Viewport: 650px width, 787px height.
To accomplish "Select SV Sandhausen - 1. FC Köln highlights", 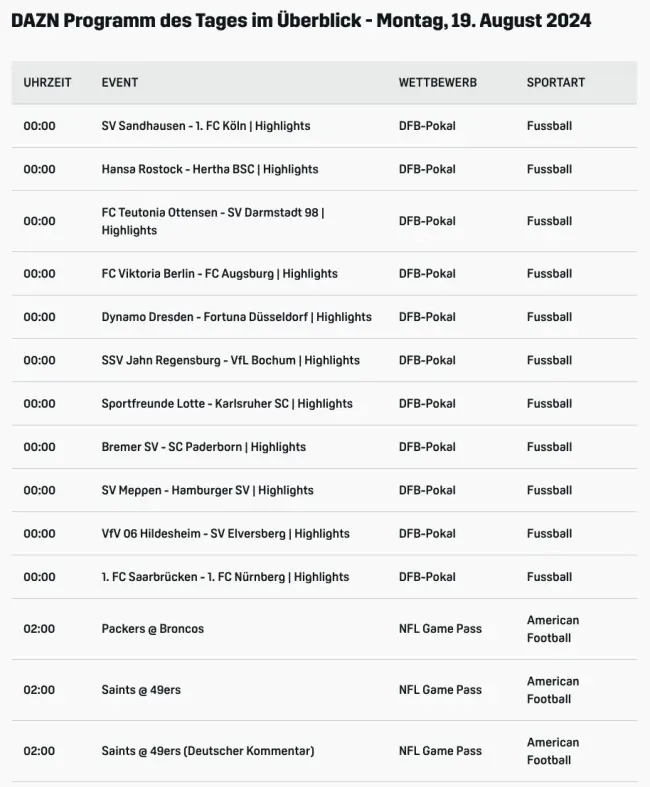I will point(206,126).
